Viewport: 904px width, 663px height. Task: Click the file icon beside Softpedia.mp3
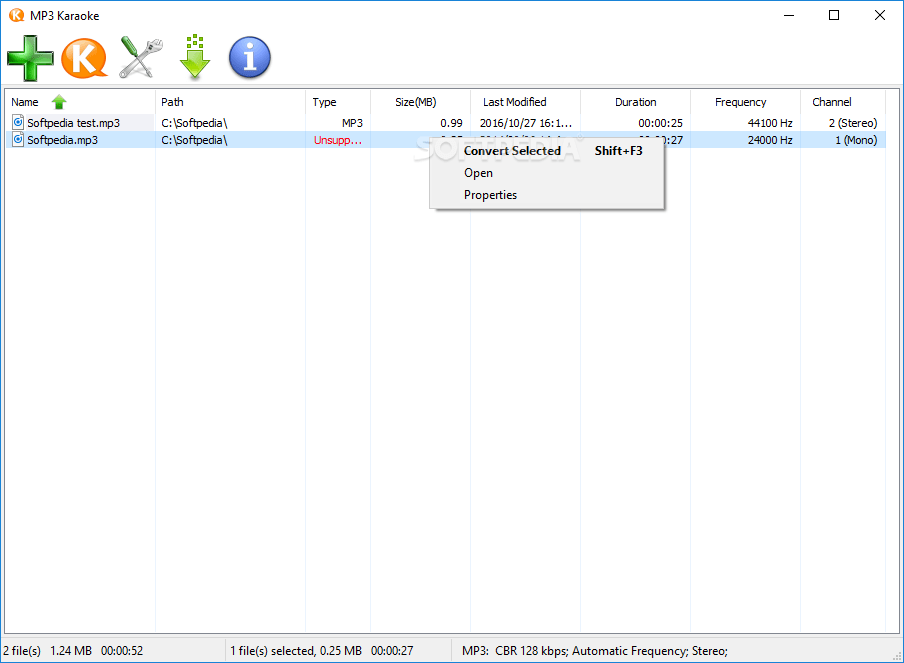pyautogui.click(x=17, y=140)
